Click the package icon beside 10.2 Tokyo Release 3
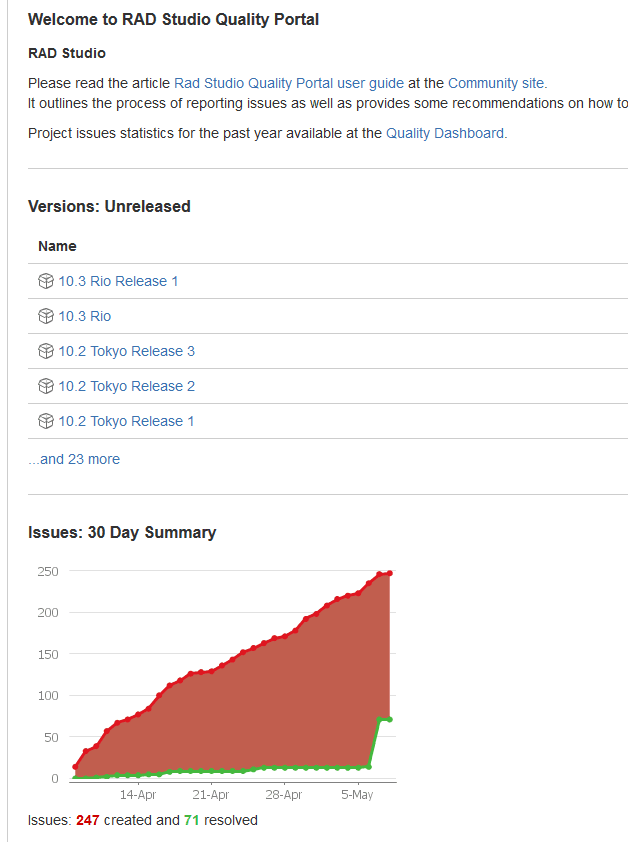 click(46, 351)
